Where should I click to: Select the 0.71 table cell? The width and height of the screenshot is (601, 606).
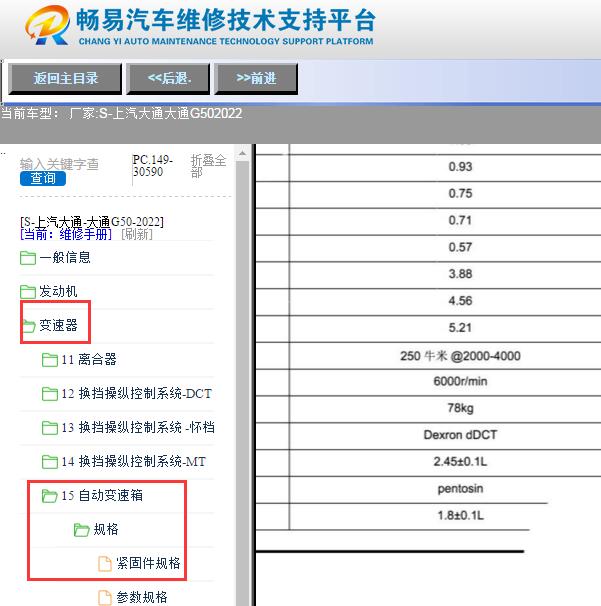tap(460, 220)
